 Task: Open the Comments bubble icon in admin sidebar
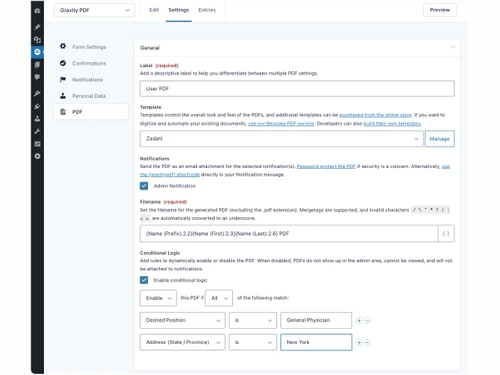[37, 77]
